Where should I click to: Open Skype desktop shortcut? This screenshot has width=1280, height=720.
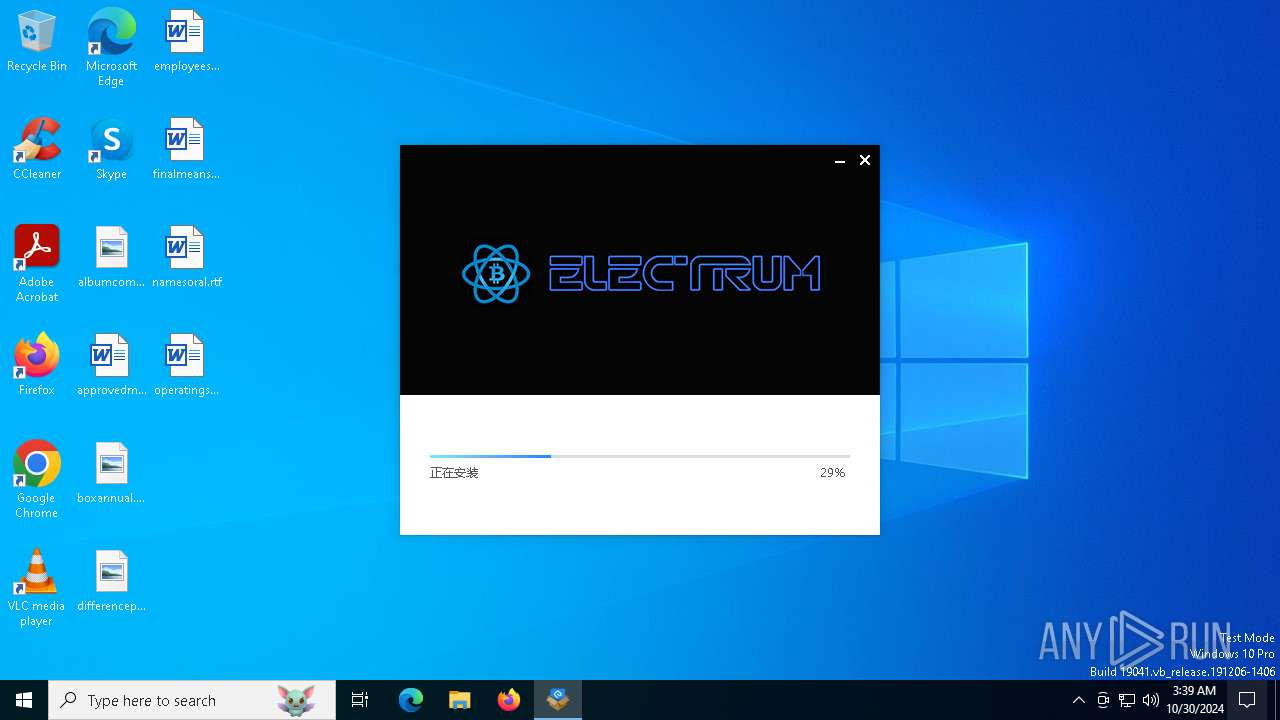click(x=111, y=150)
